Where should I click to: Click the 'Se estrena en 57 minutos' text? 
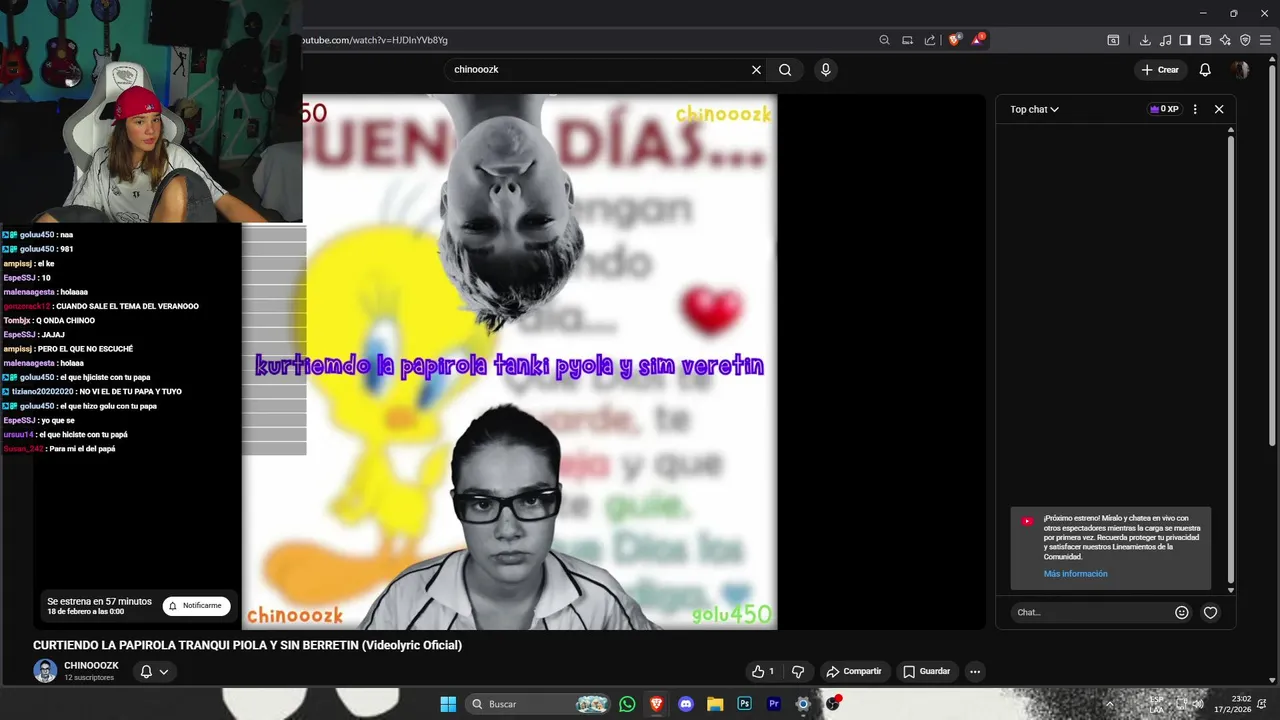99,601
